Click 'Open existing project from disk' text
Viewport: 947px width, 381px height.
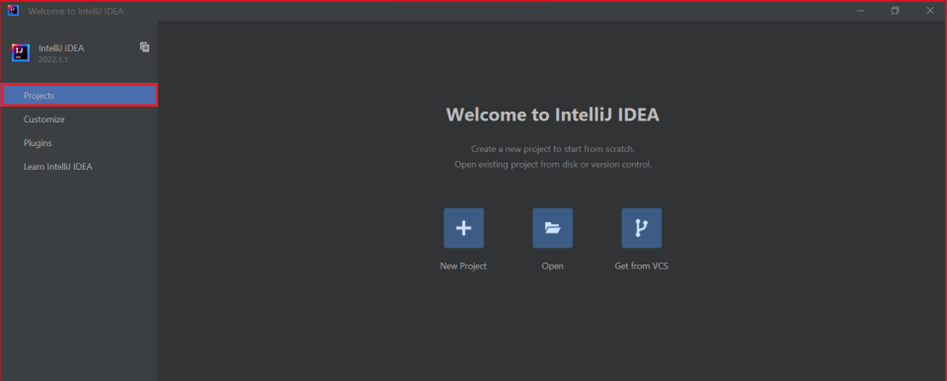pyautogui.click(x=553, y=164)
